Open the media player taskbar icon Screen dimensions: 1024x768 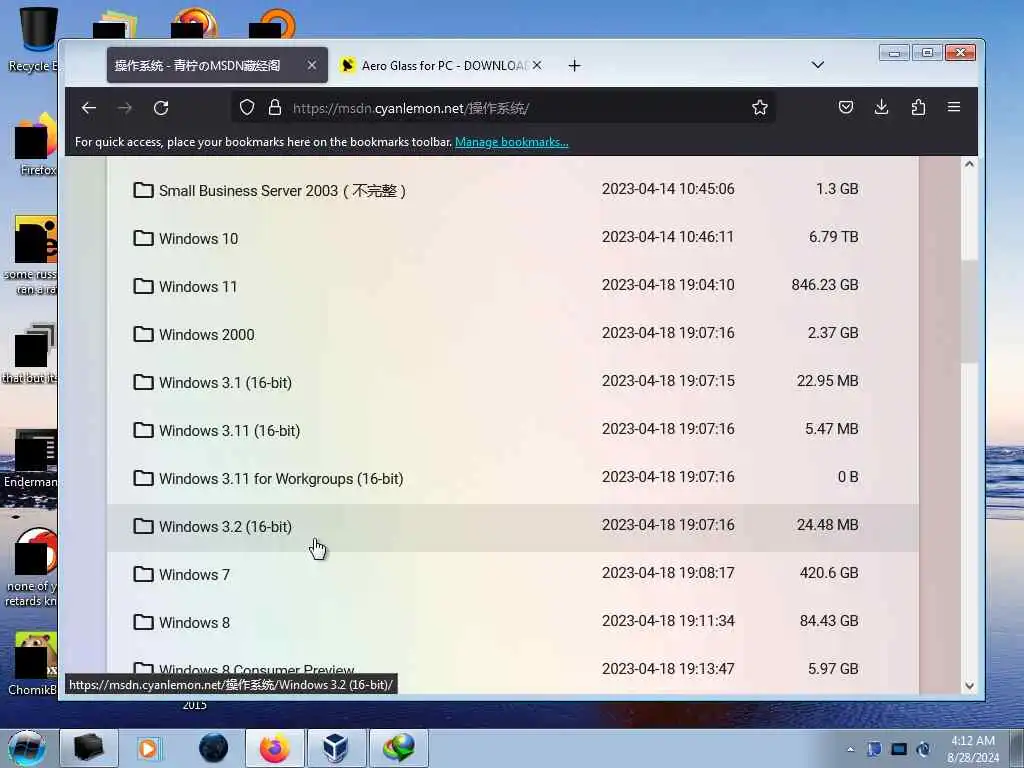[148, 748]
